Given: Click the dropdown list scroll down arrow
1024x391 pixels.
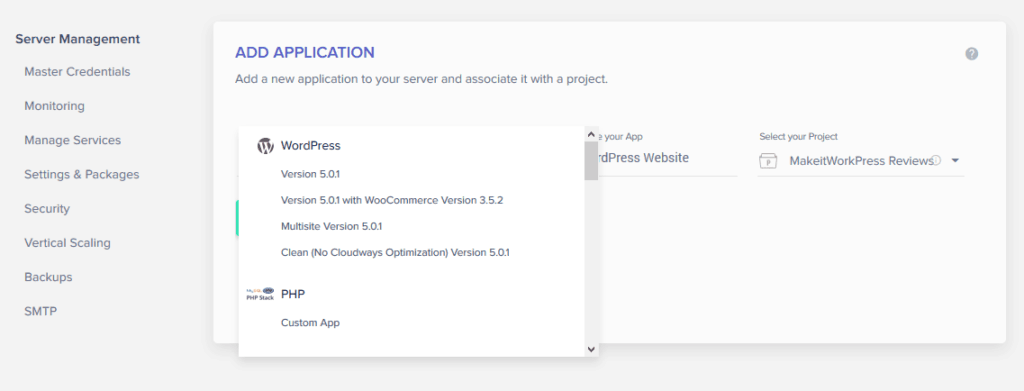Looking at the screenshot, I should click(591, 349).
